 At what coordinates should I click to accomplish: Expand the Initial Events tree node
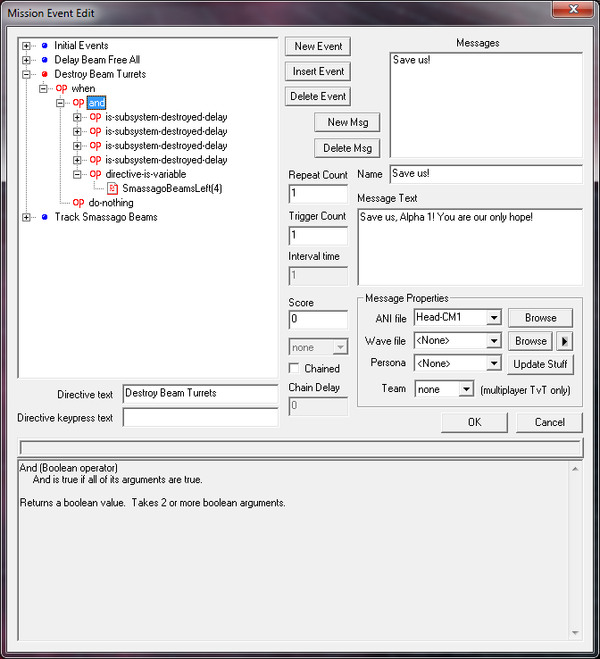26,46
